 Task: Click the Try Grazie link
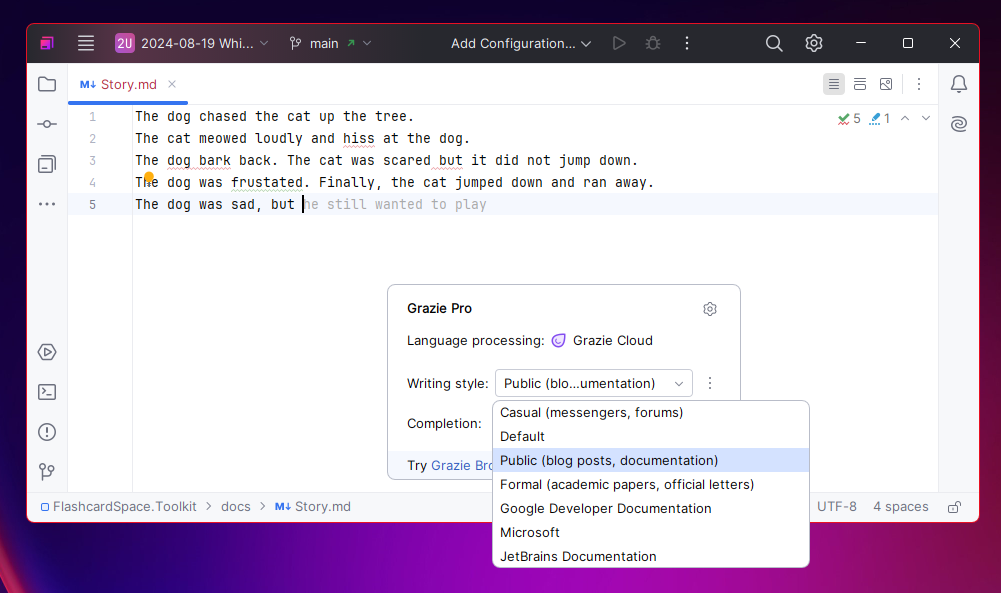462,465
